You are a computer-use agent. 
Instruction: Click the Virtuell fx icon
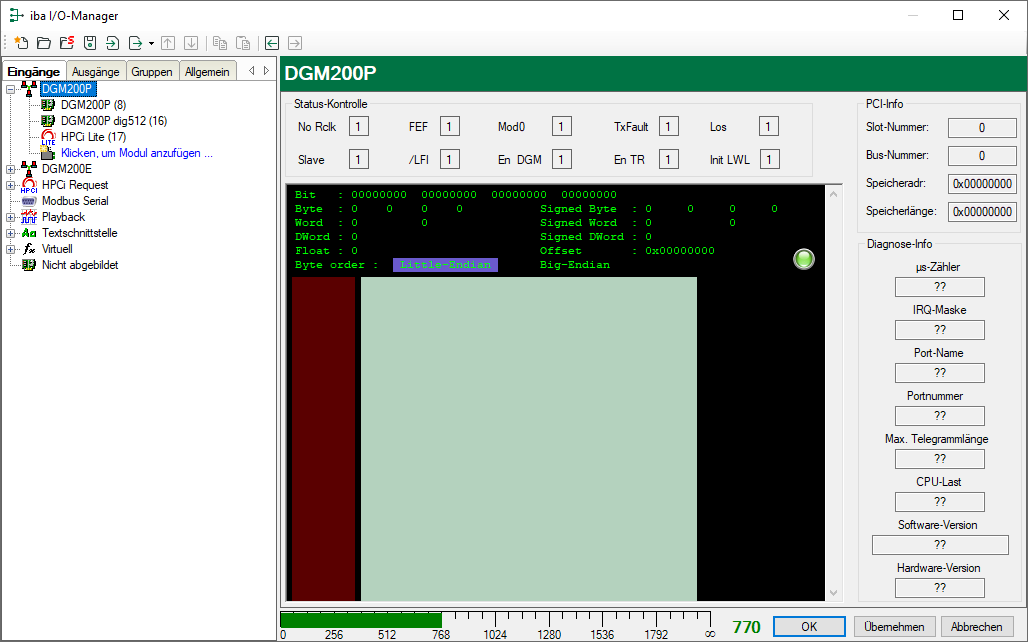29,249
